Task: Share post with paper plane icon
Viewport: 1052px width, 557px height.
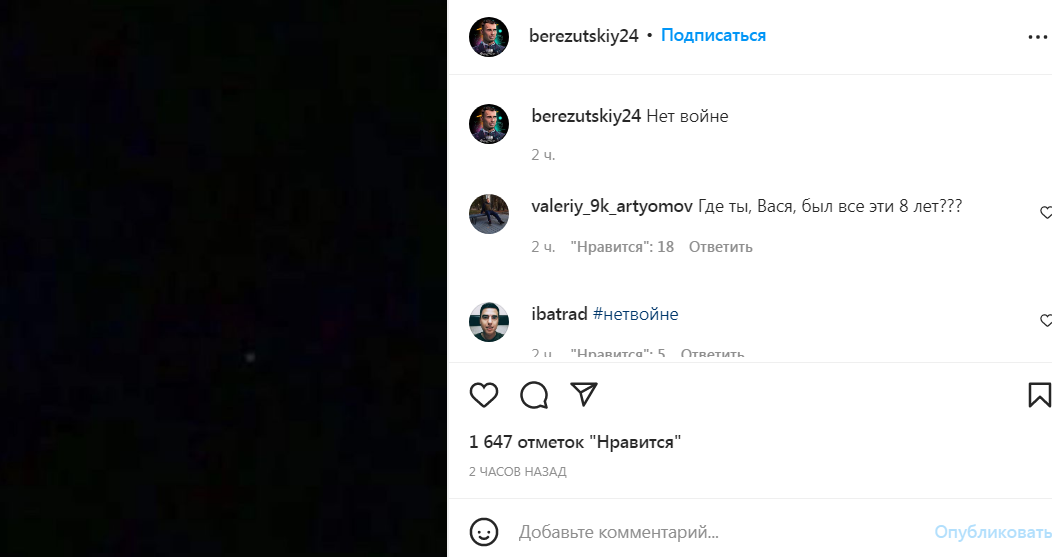Action: pyautogui.click(x=584, y=395)
